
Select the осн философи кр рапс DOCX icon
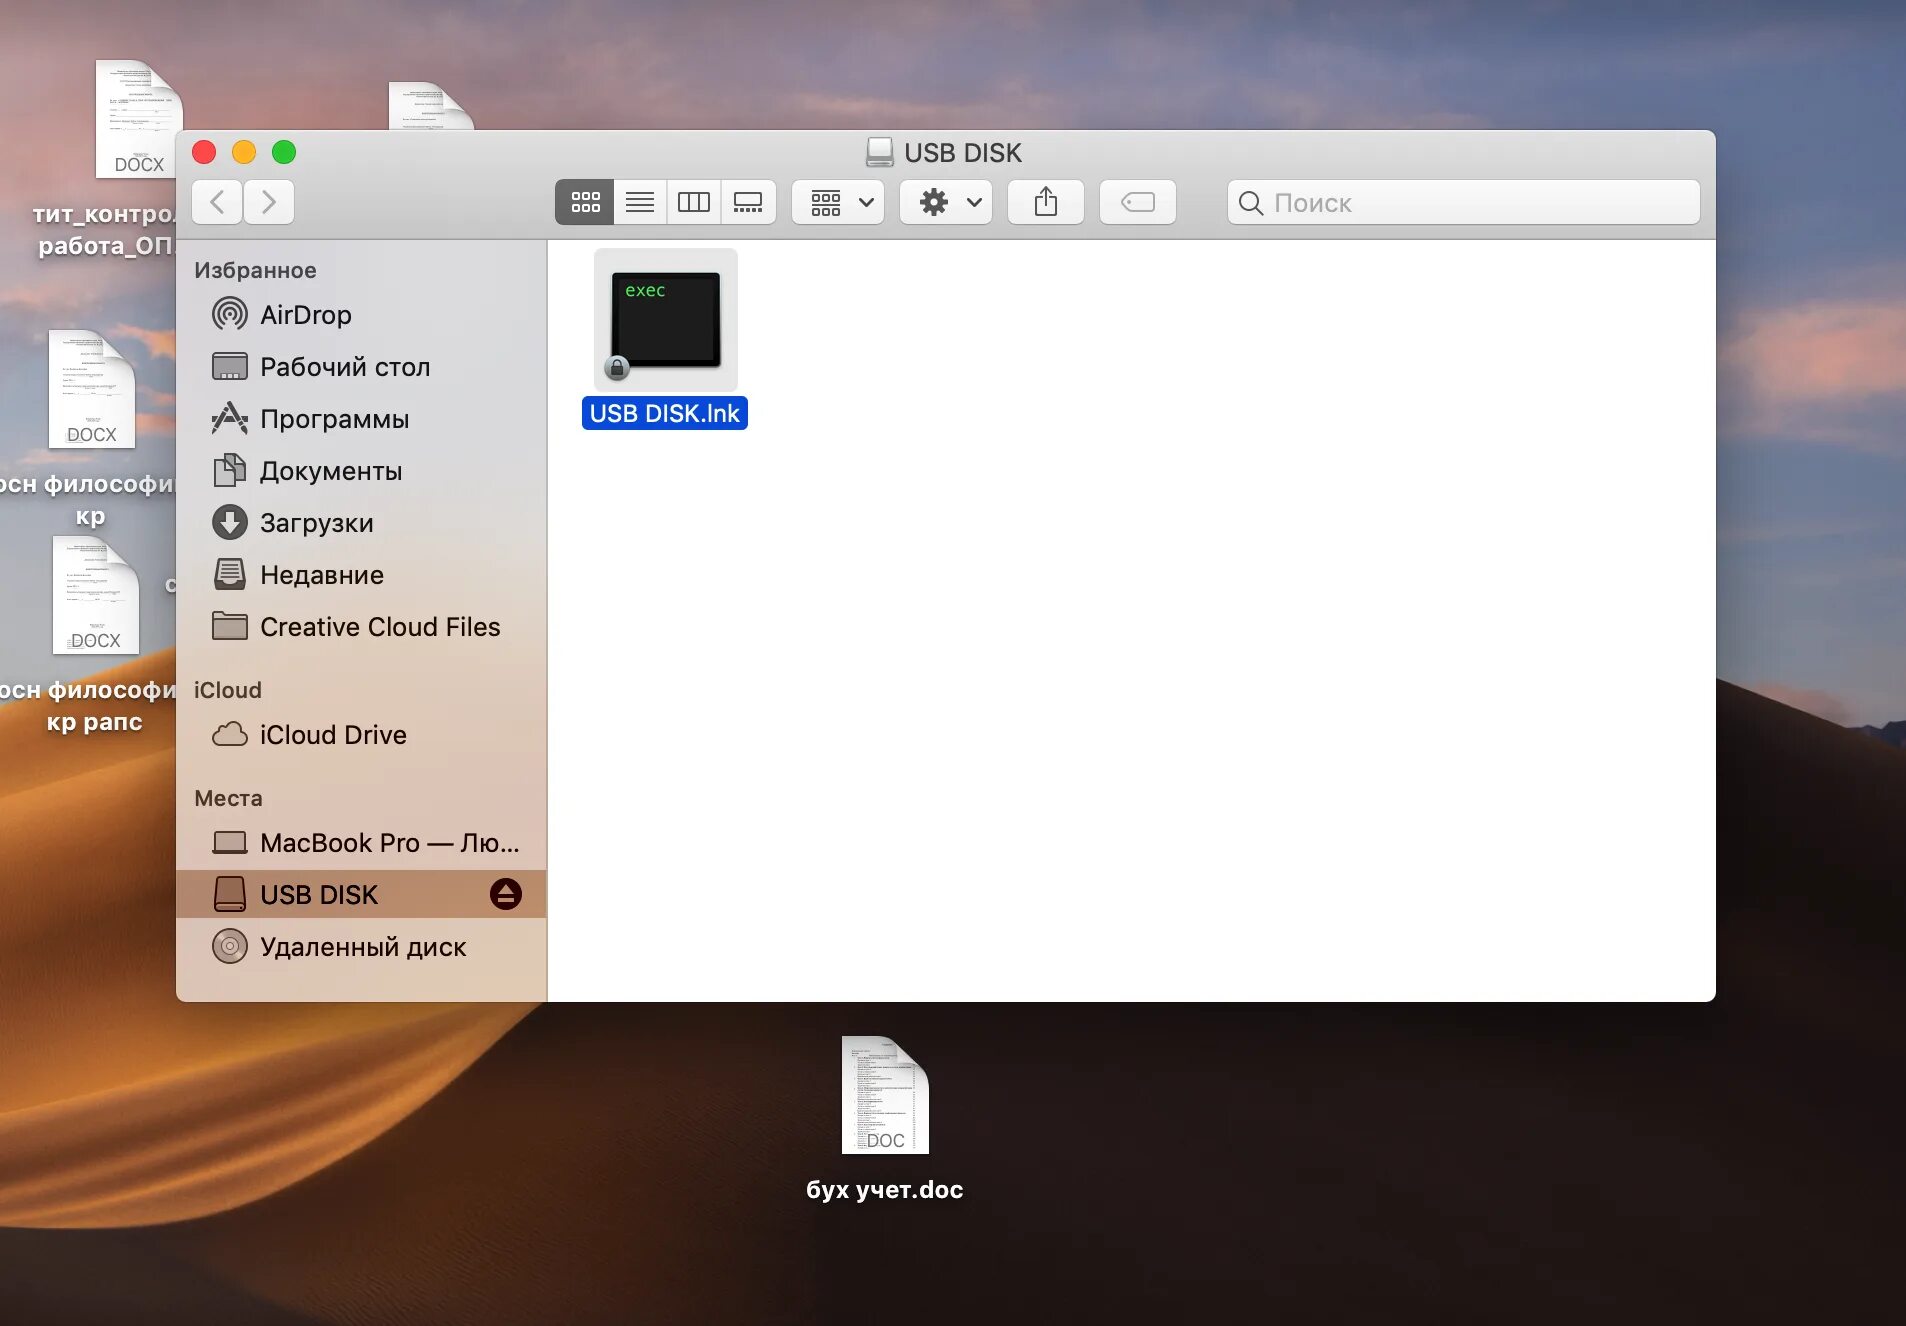tap(96, 595)
